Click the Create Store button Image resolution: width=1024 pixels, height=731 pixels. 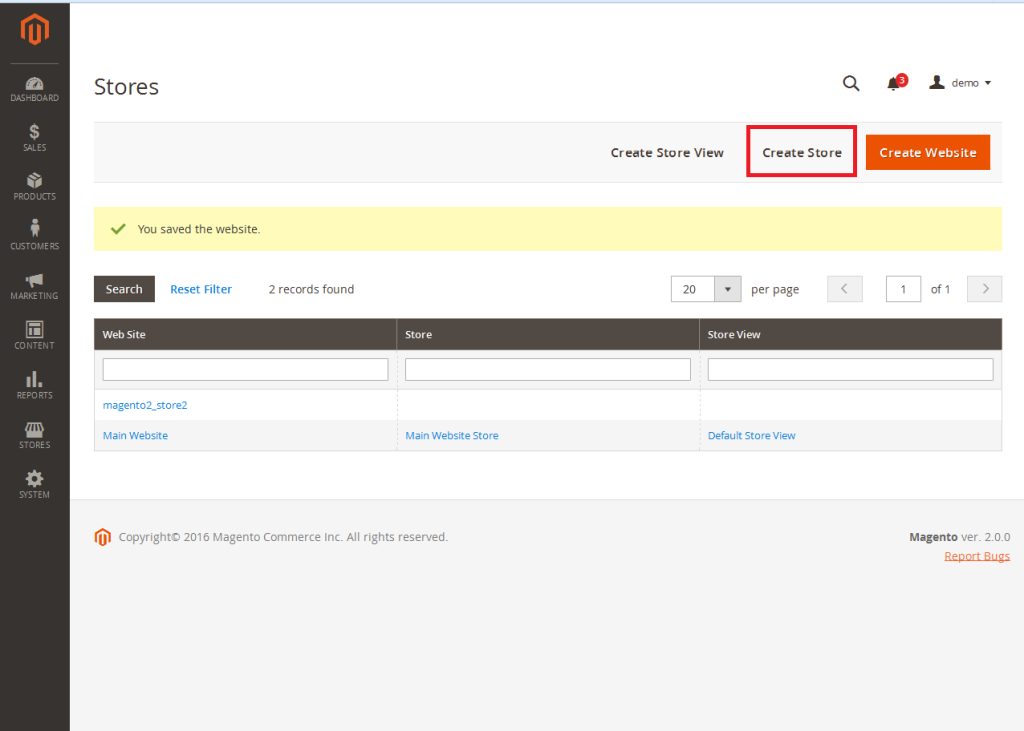coord(802,153)
